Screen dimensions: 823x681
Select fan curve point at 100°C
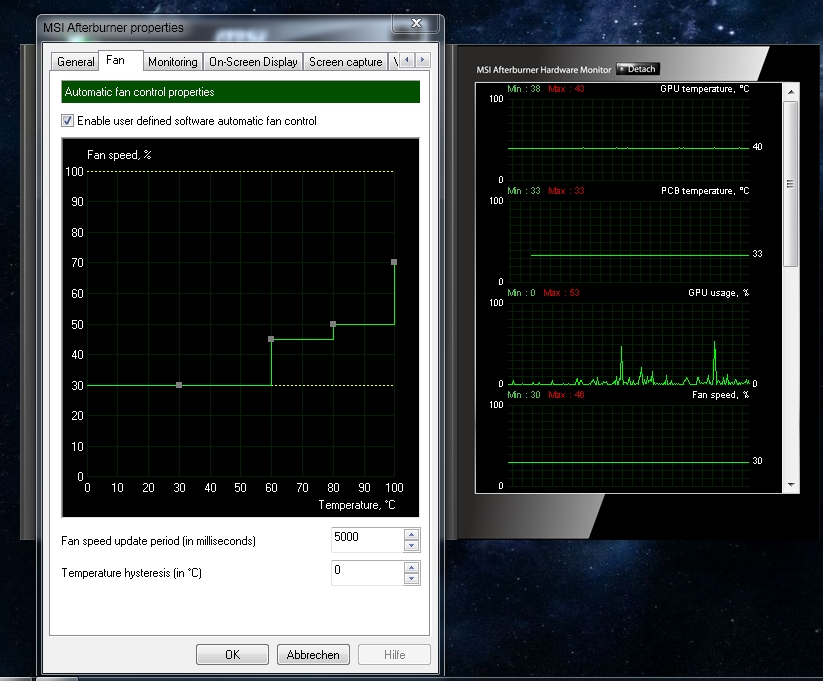click(394, 262)
